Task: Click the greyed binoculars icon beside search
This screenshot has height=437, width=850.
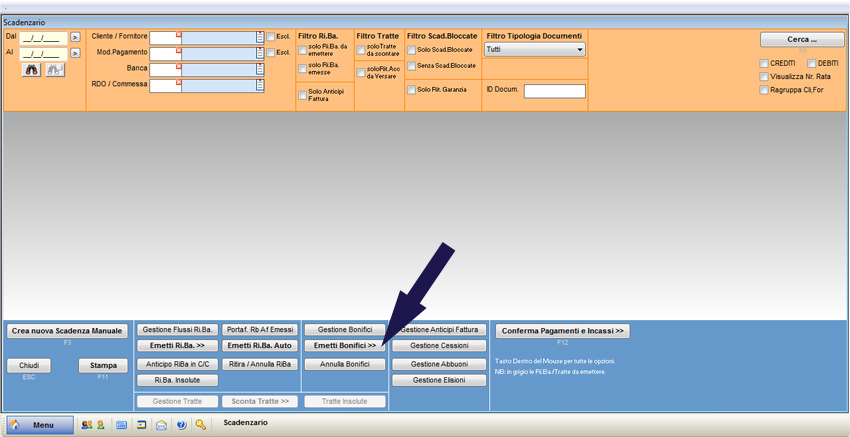Action: point(55,70)
